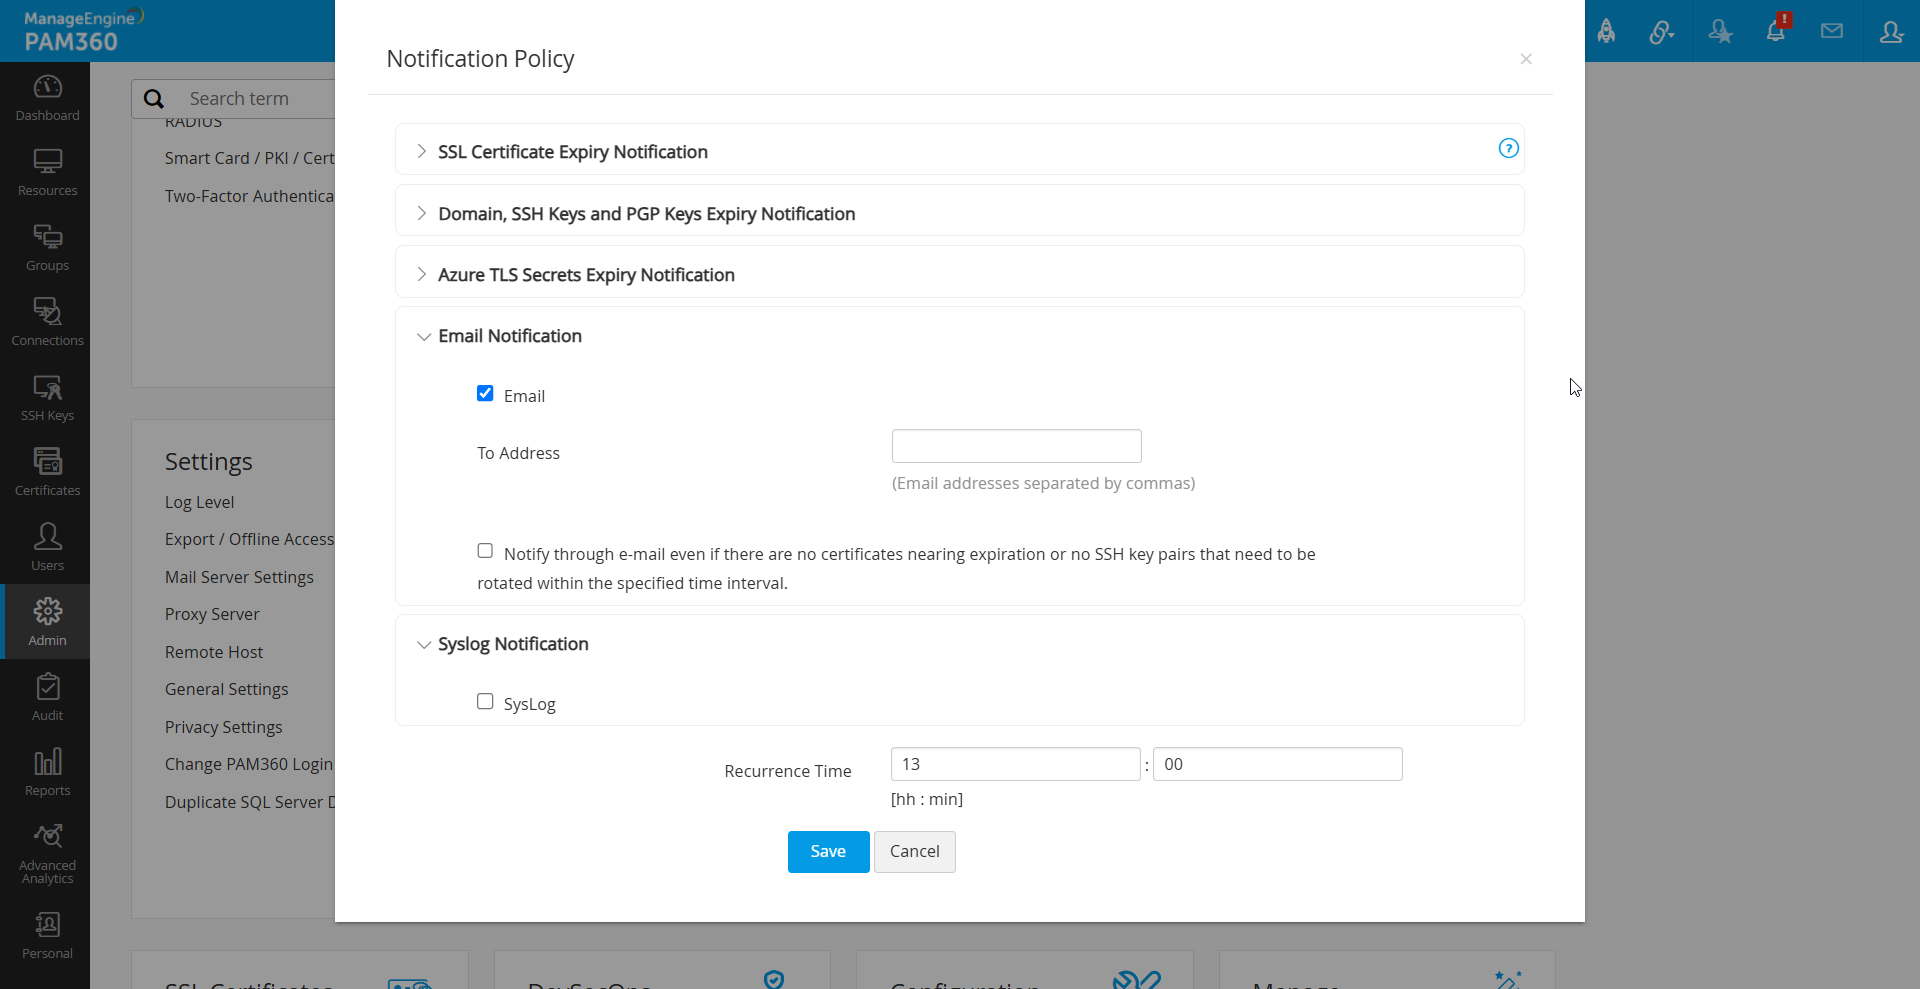Image resolution: width=1920 pixels, height=989 pixels.
Task: Enable the SysLog checkbox
Action: (x=485, y=702)
